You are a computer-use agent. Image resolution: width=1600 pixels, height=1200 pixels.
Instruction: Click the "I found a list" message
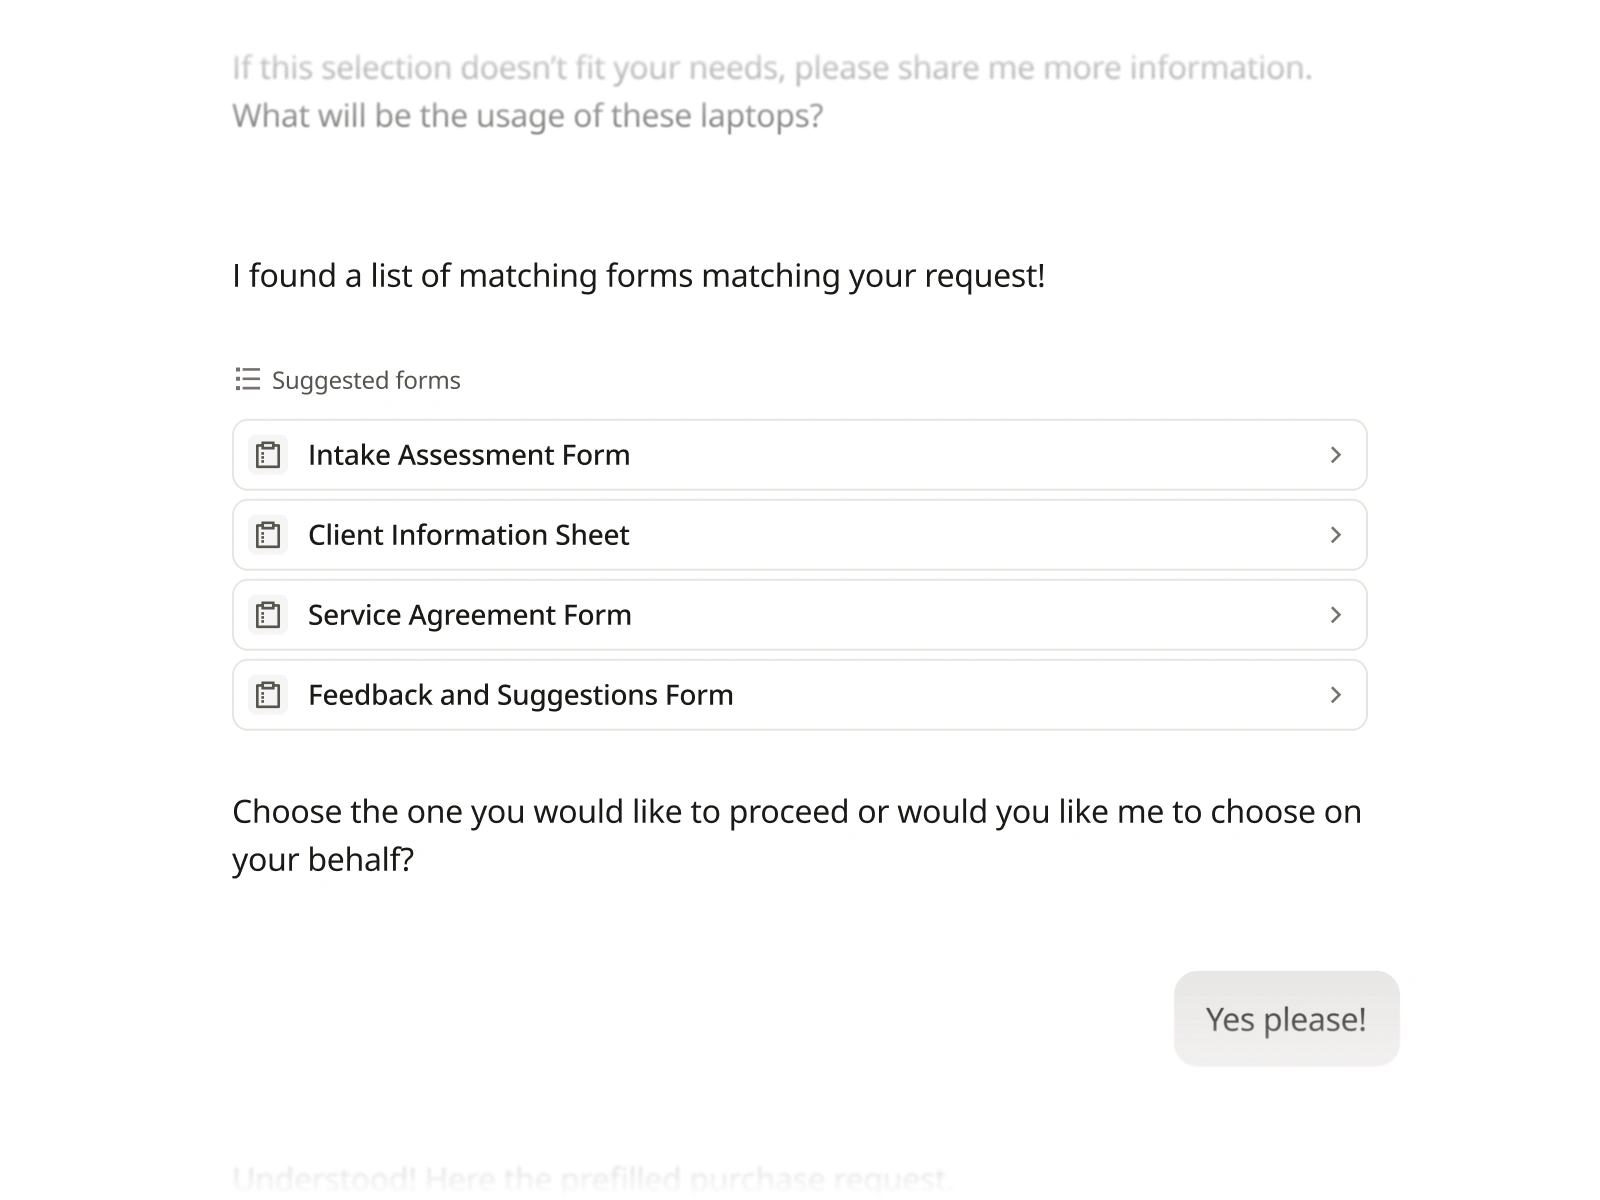click(x=638, y=276)
